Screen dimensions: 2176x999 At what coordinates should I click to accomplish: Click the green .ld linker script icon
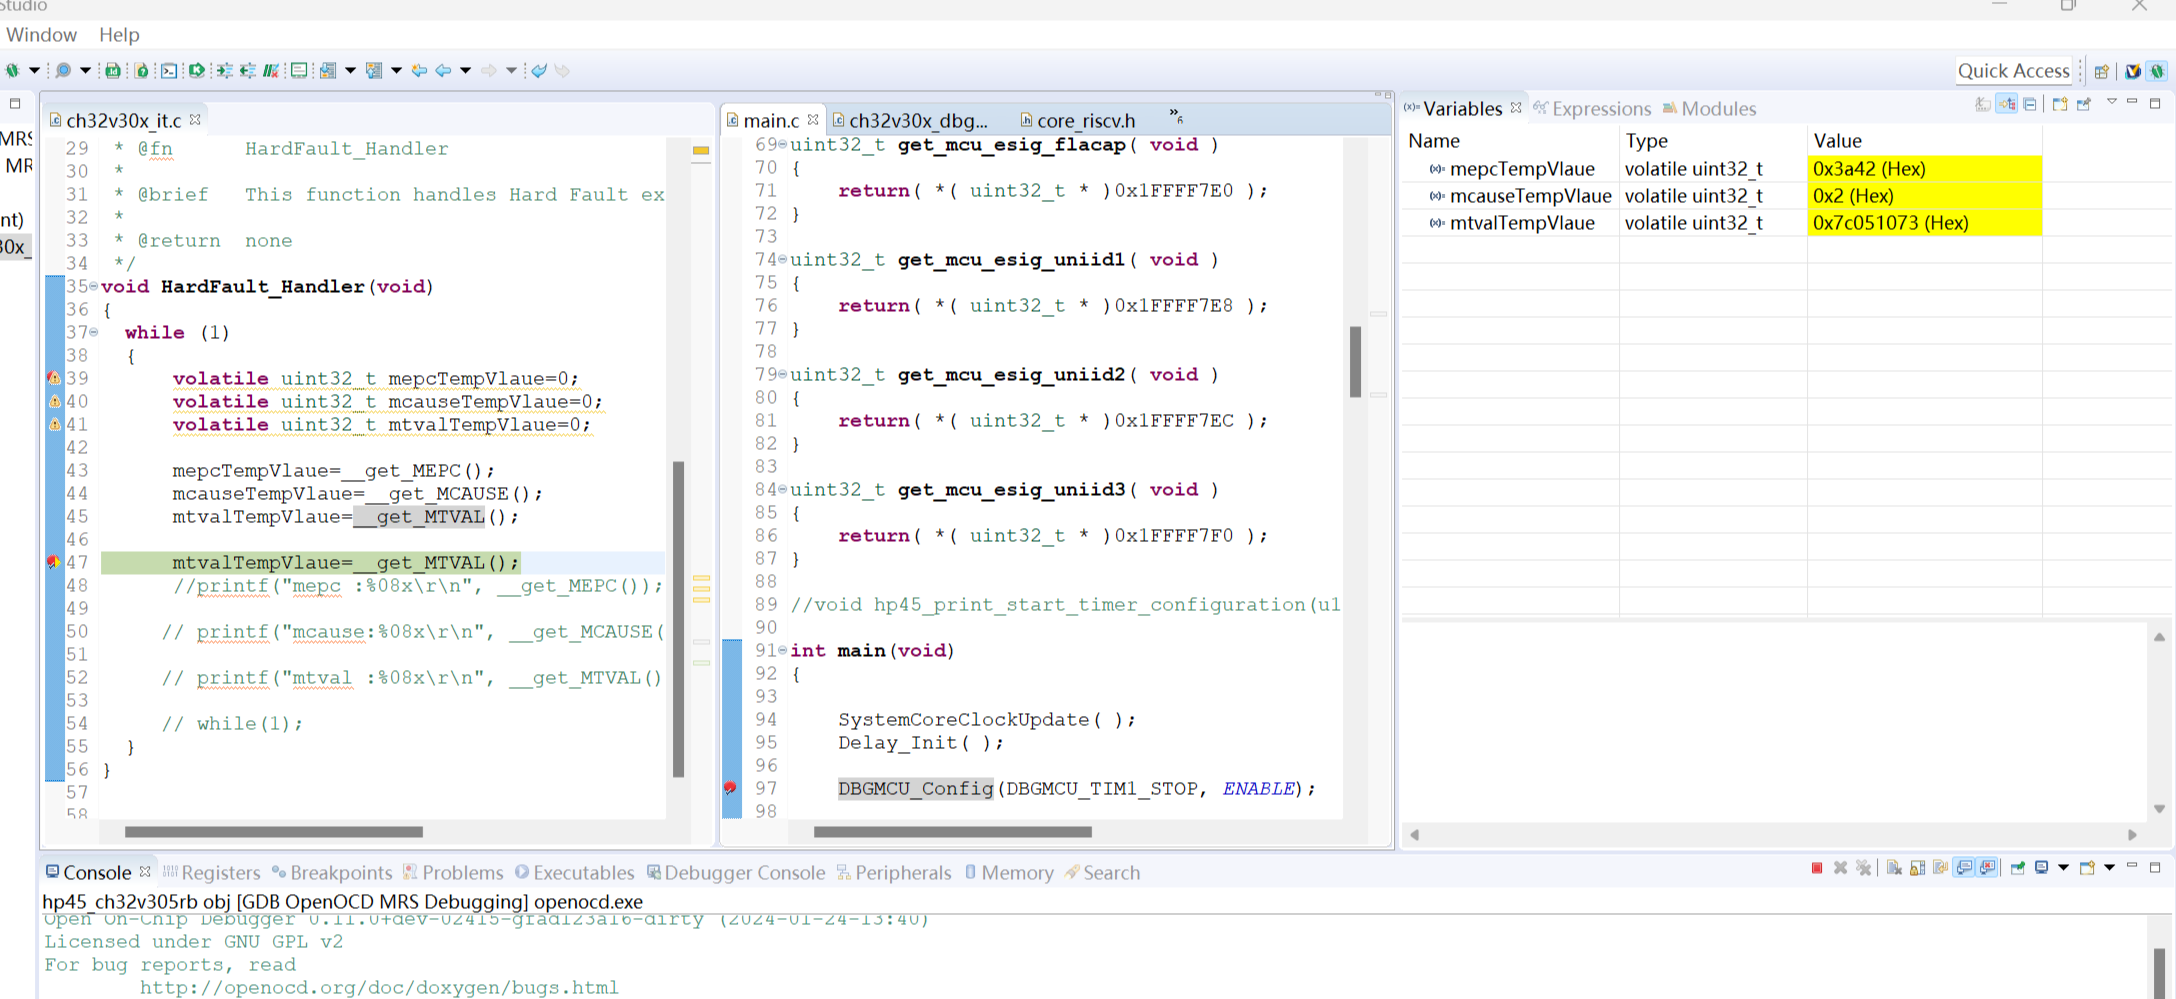(x=113, y=70)
